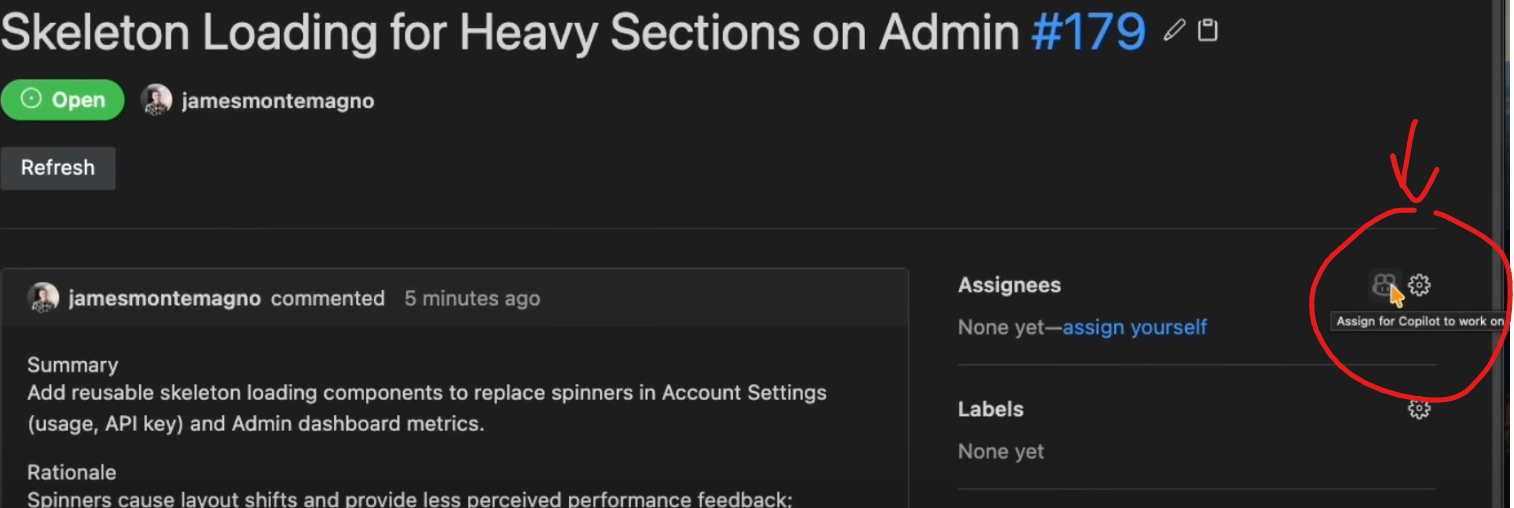Open the Labels gear settings
This screenshot has width=1514, height=508.
coord(1419,409)
